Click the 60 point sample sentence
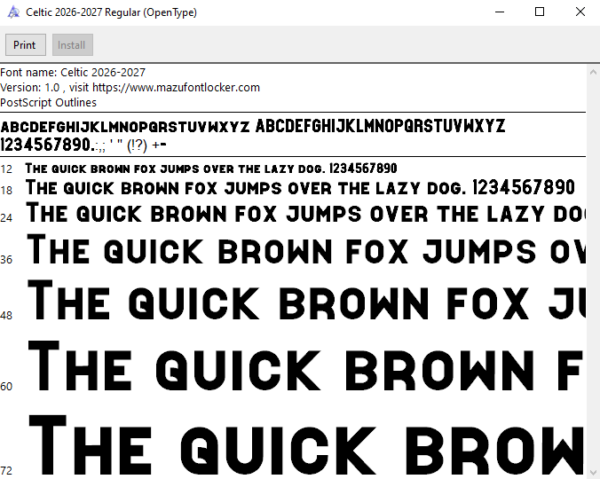This screenshot has height=479, width=600. 306,367
